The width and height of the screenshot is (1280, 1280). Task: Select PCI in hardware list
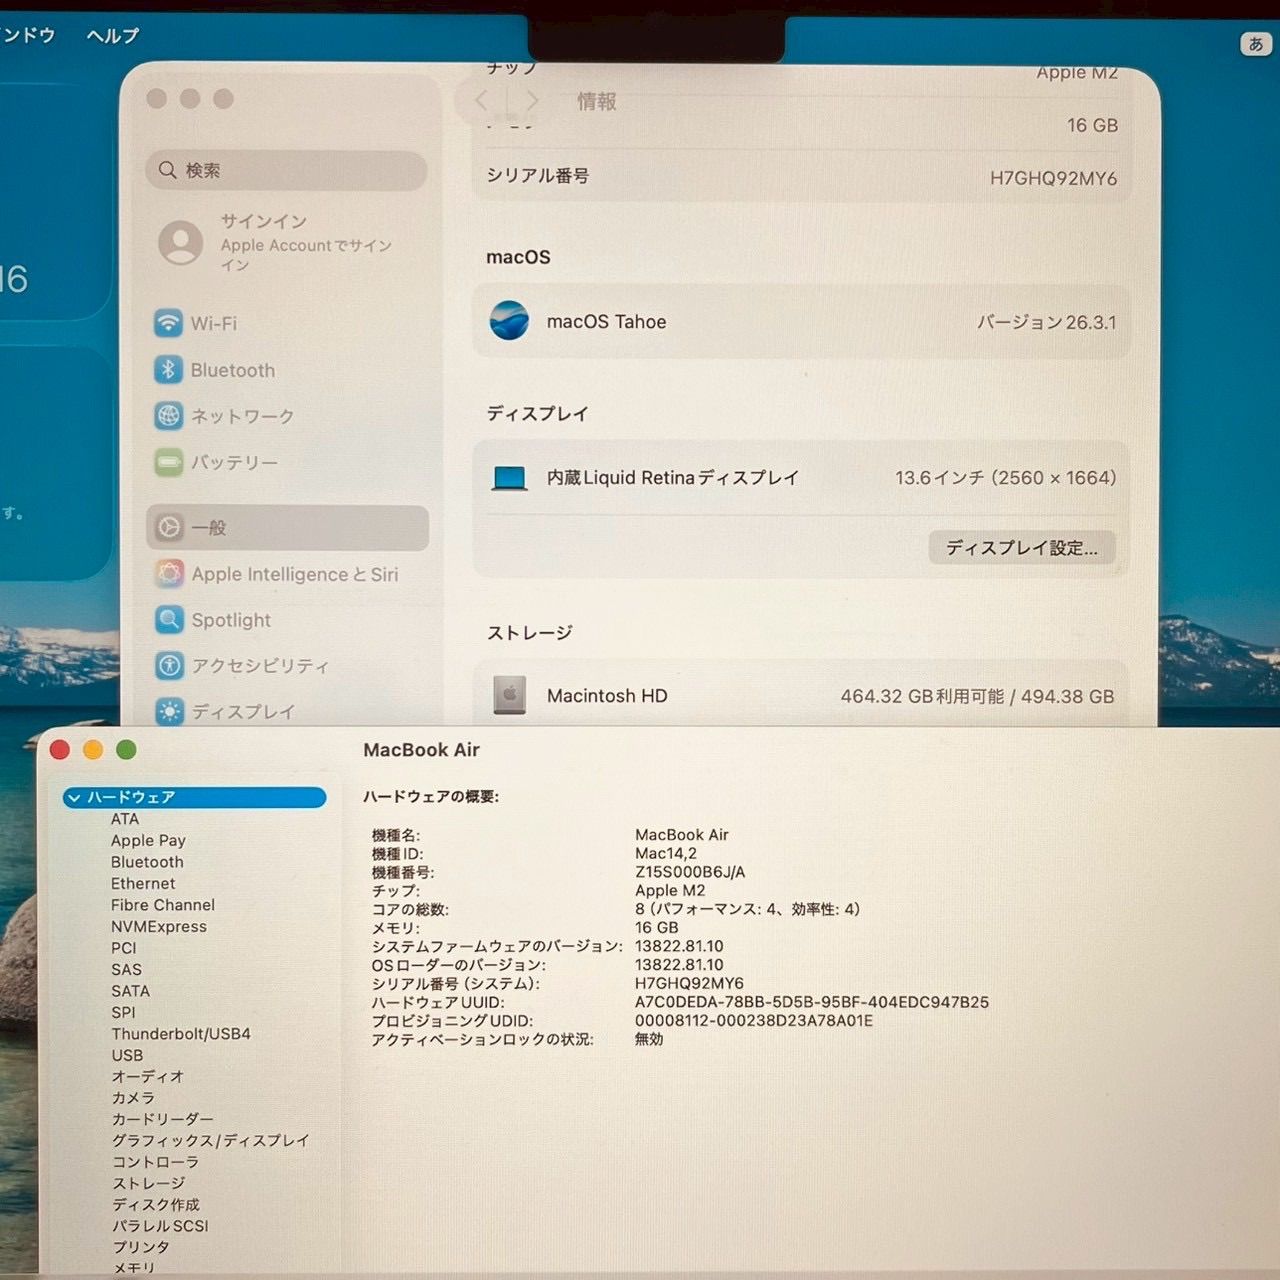pyautogui.click(x=123, y=948)
